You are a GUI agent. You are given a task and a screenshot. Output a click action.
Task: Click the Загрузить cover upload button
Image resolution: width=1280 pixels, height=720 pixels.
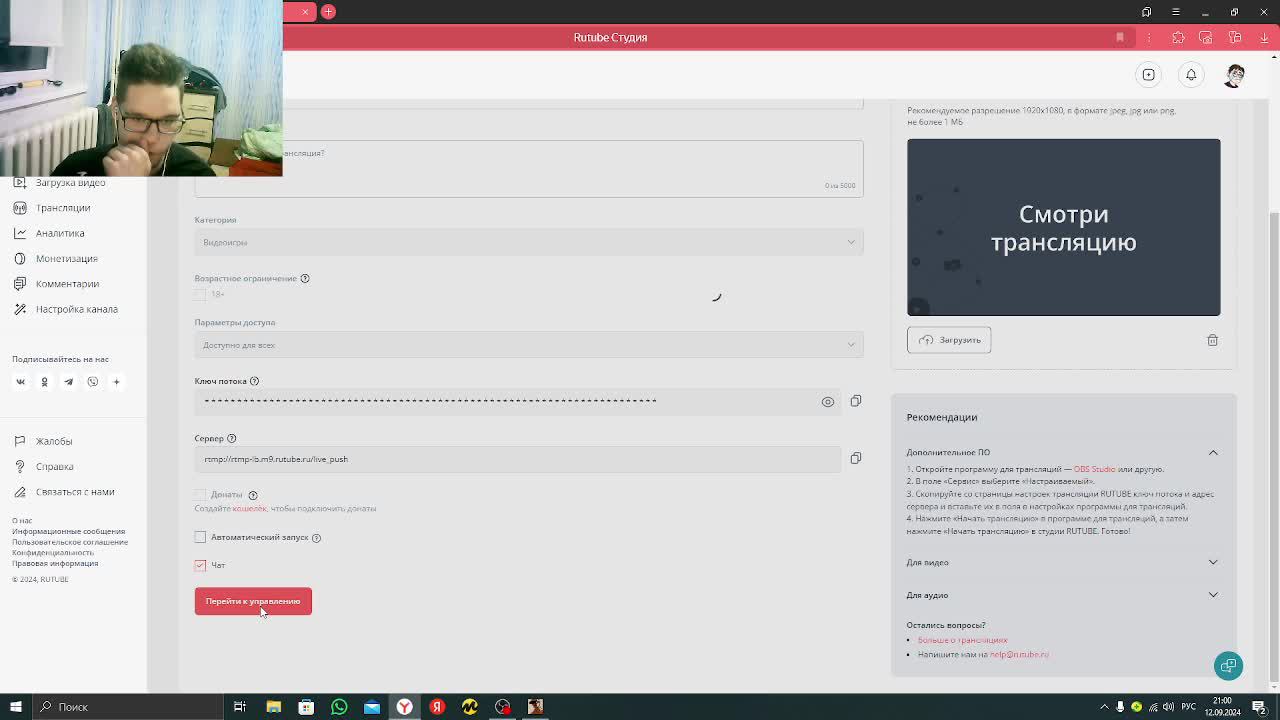(x=949, y=340)
